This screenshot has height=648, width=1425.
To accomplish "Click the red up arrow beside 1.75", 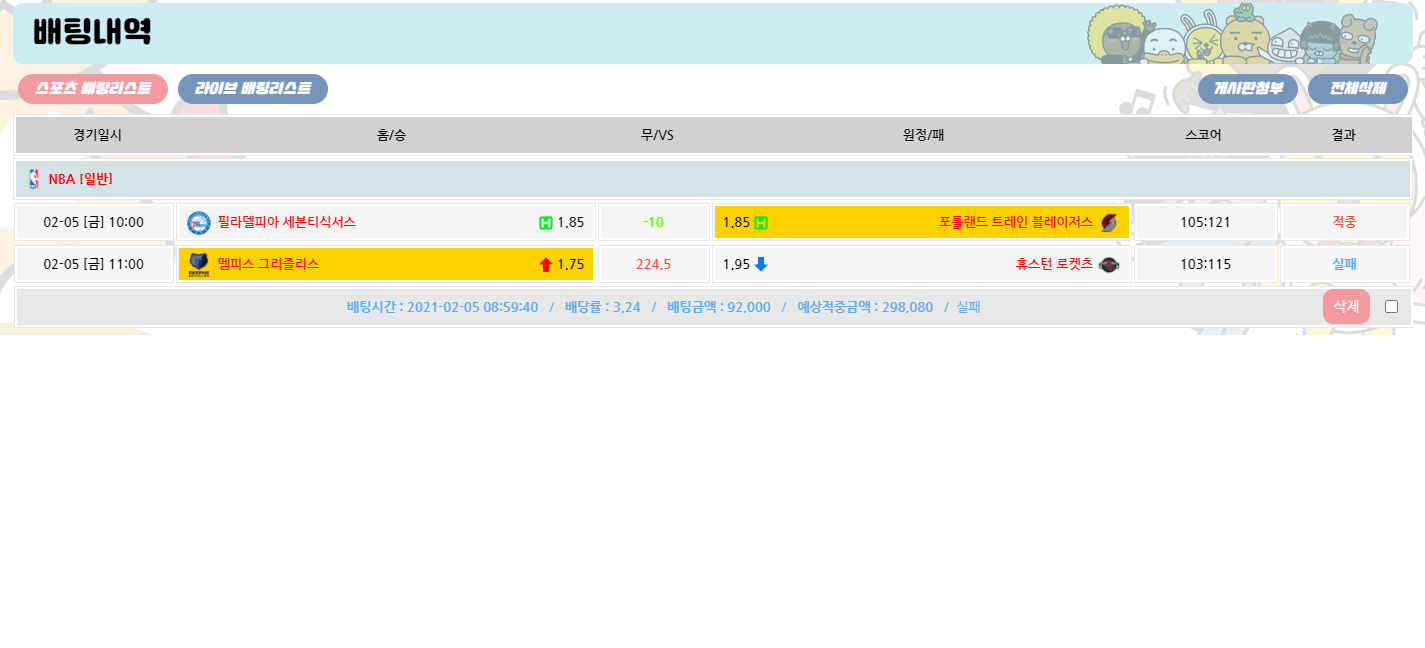I will [546, 264].
